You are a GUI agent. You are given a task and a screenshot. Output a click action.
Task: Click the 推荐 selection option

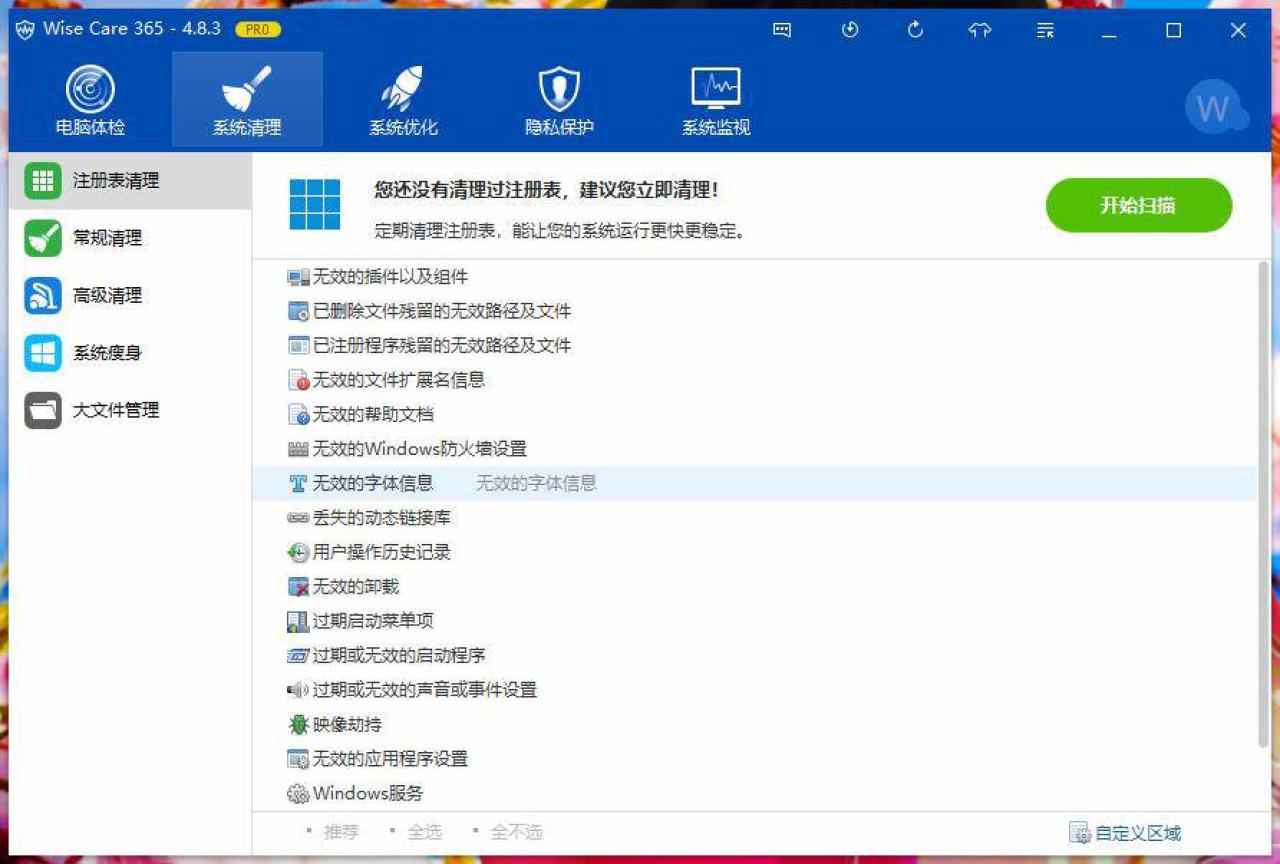coord(341,832)
